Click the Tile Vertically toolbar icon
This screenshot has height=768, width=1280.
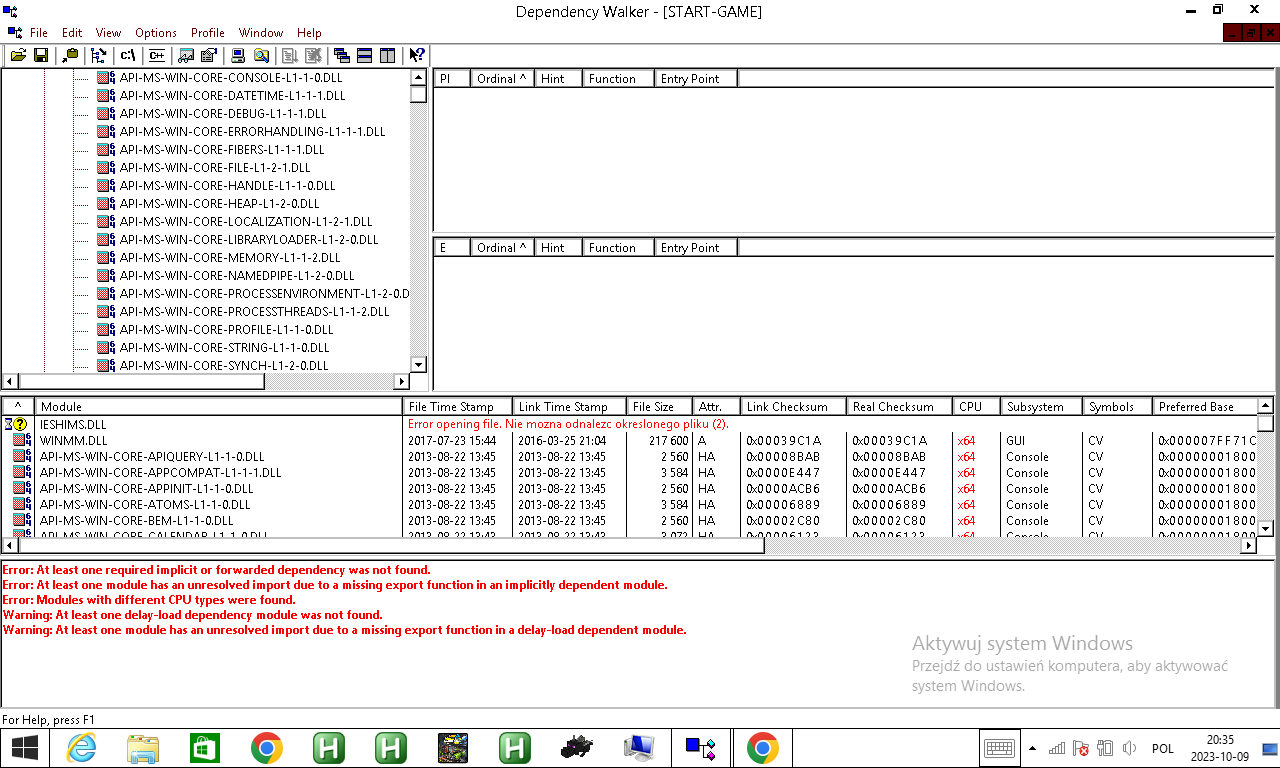point(388,56)
